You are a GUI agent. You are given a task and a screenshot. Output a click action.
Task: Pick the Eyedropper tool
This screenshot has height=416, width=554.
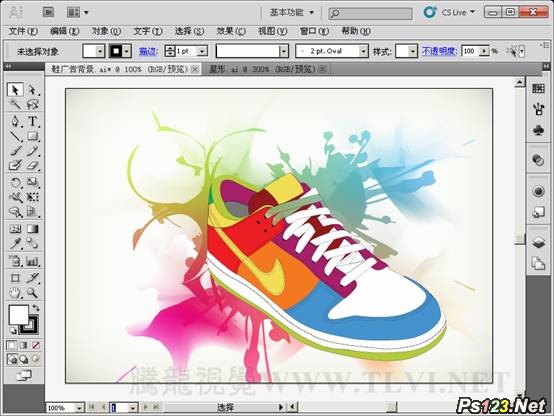[x=15, y=243]
